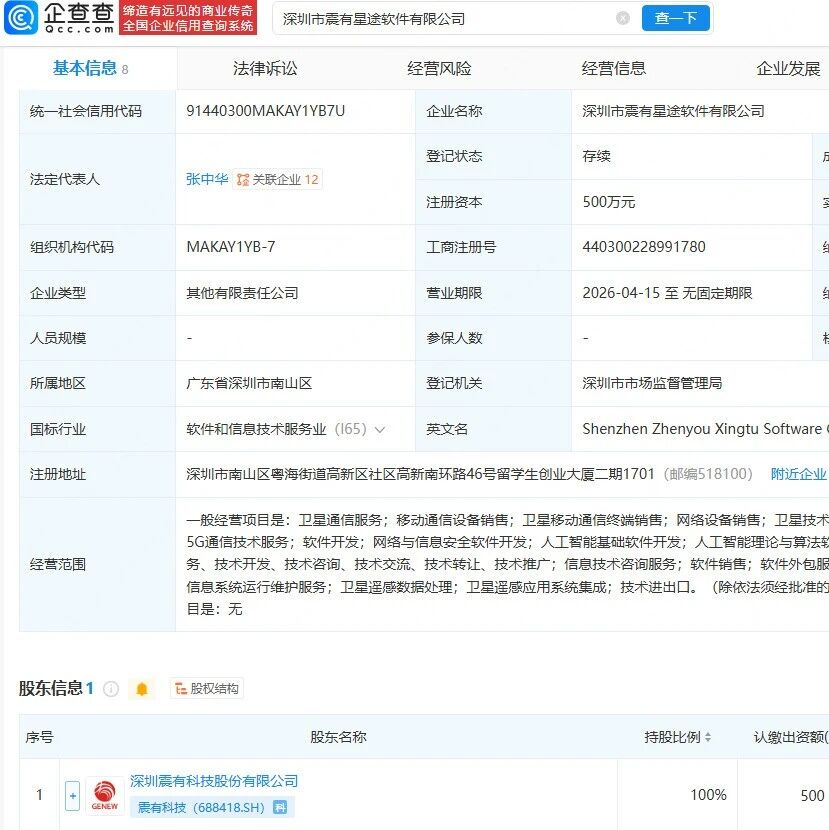This screenshot has height=830, width=829.
Task: Click the 震有科技 (688418.SH) stock tag
Action: (x=211, y=807)
